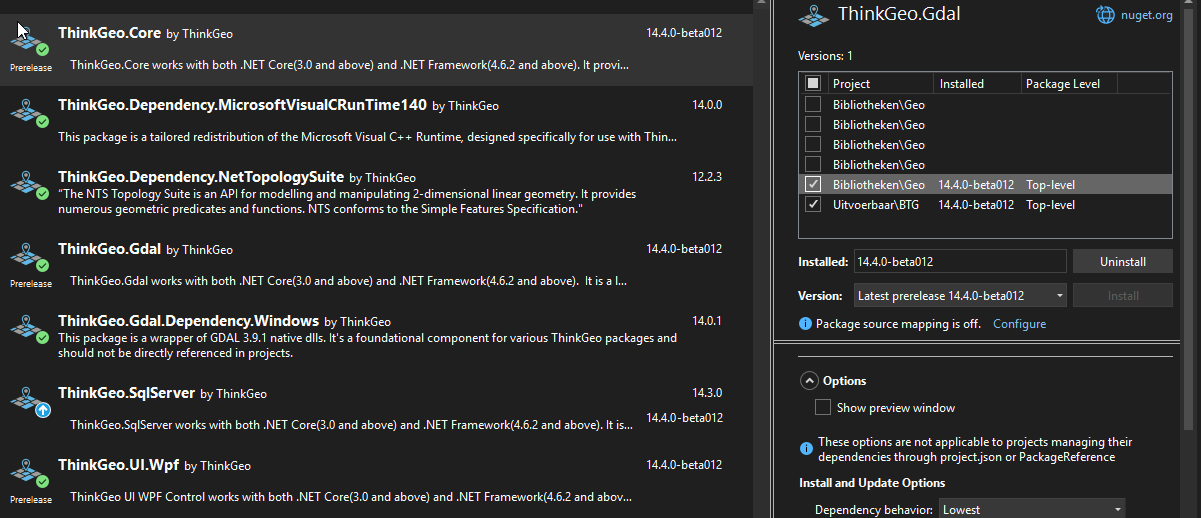Uncheck the highlighted Bibliotheken\Geo 14.4.0-beta012 checkbox
This screenshot has width=1201, height=518.
[x=813, y=184]
